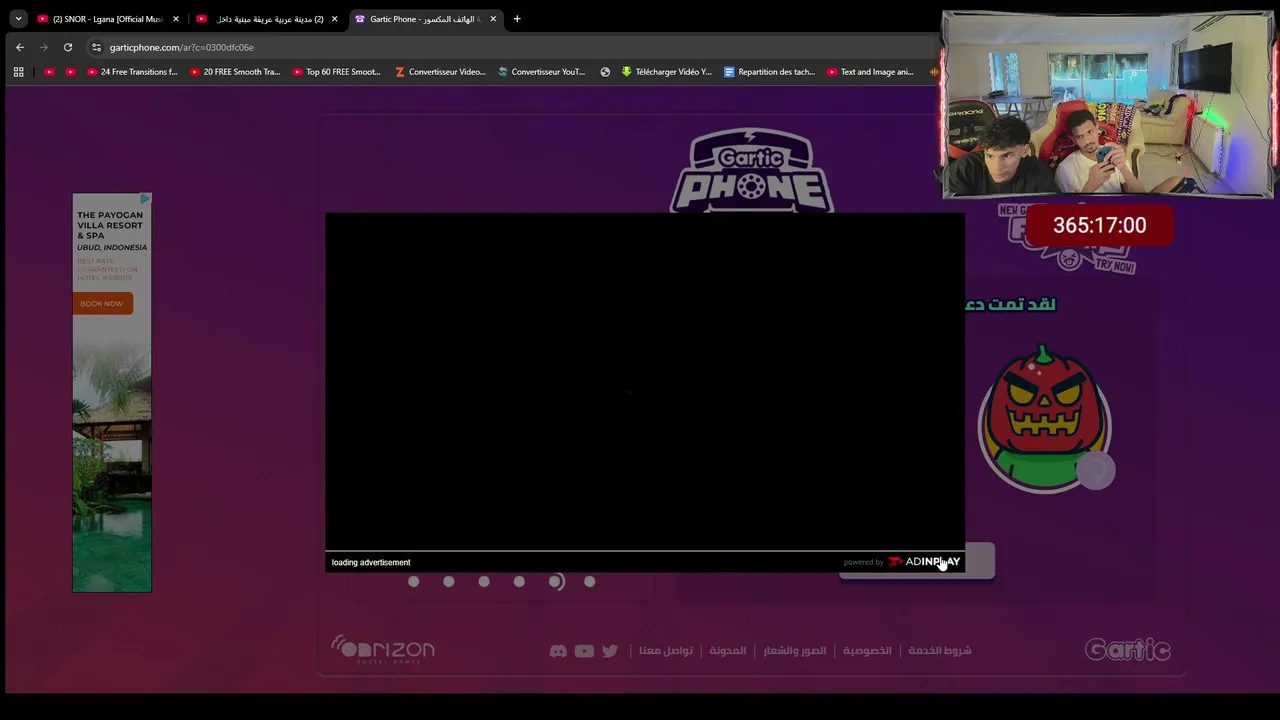
Task: Close the Gartic Phone tab
Action: [x=493, y=19]
